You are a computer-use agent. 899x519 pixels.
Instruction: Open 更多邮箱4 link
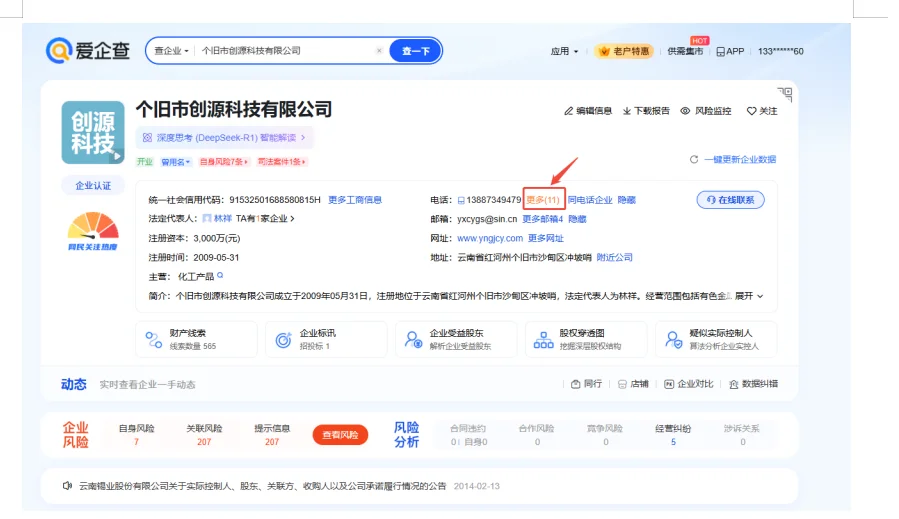(x=542, y=219)
